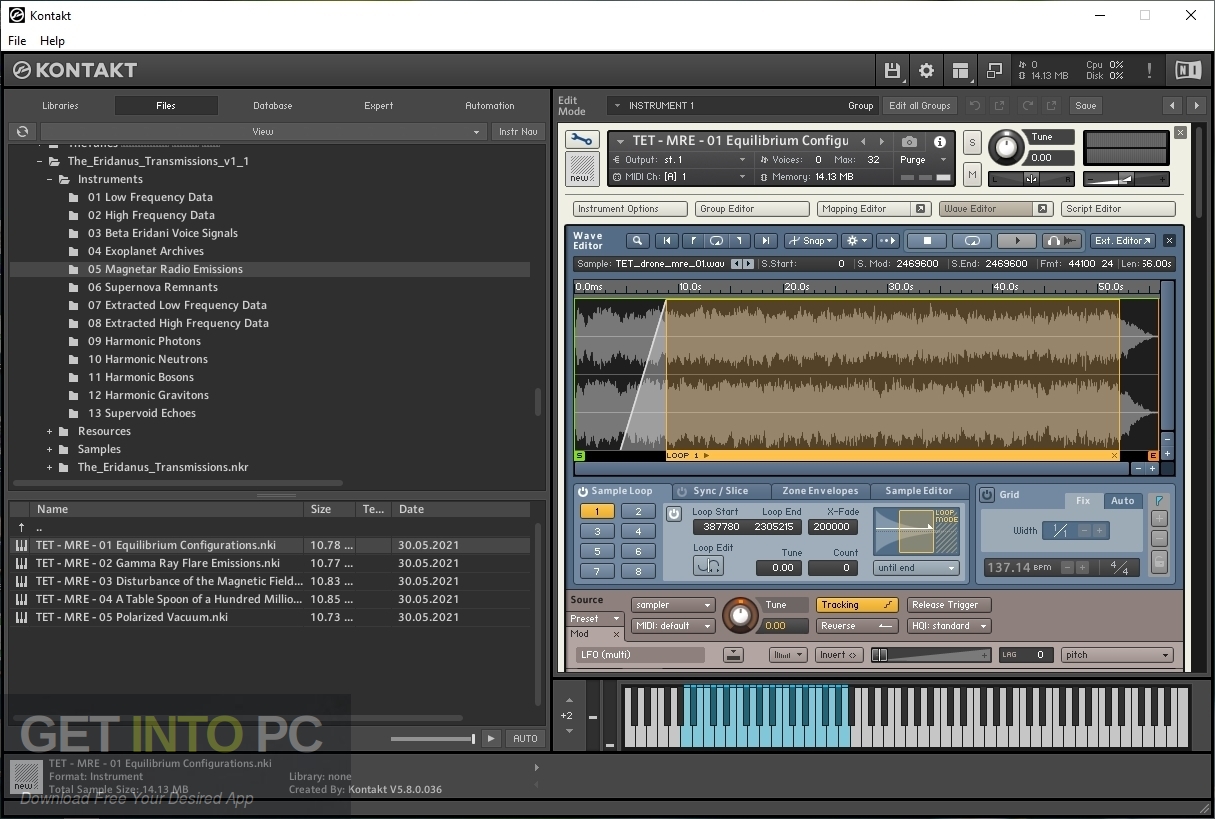Jump to sample end in Wave Editor
1215x819 pixels.
tap(765, 240)
